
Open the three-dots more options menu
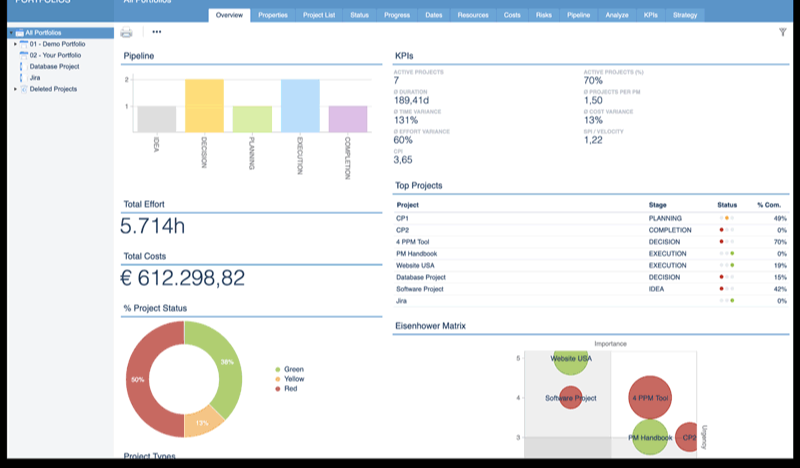point(156,32)
